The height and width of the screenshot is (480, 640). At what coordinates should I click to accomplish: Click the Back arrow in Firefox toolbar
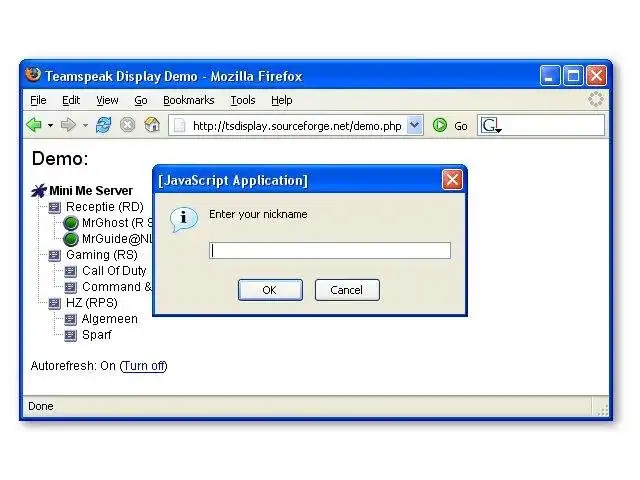tap(34, 125)
